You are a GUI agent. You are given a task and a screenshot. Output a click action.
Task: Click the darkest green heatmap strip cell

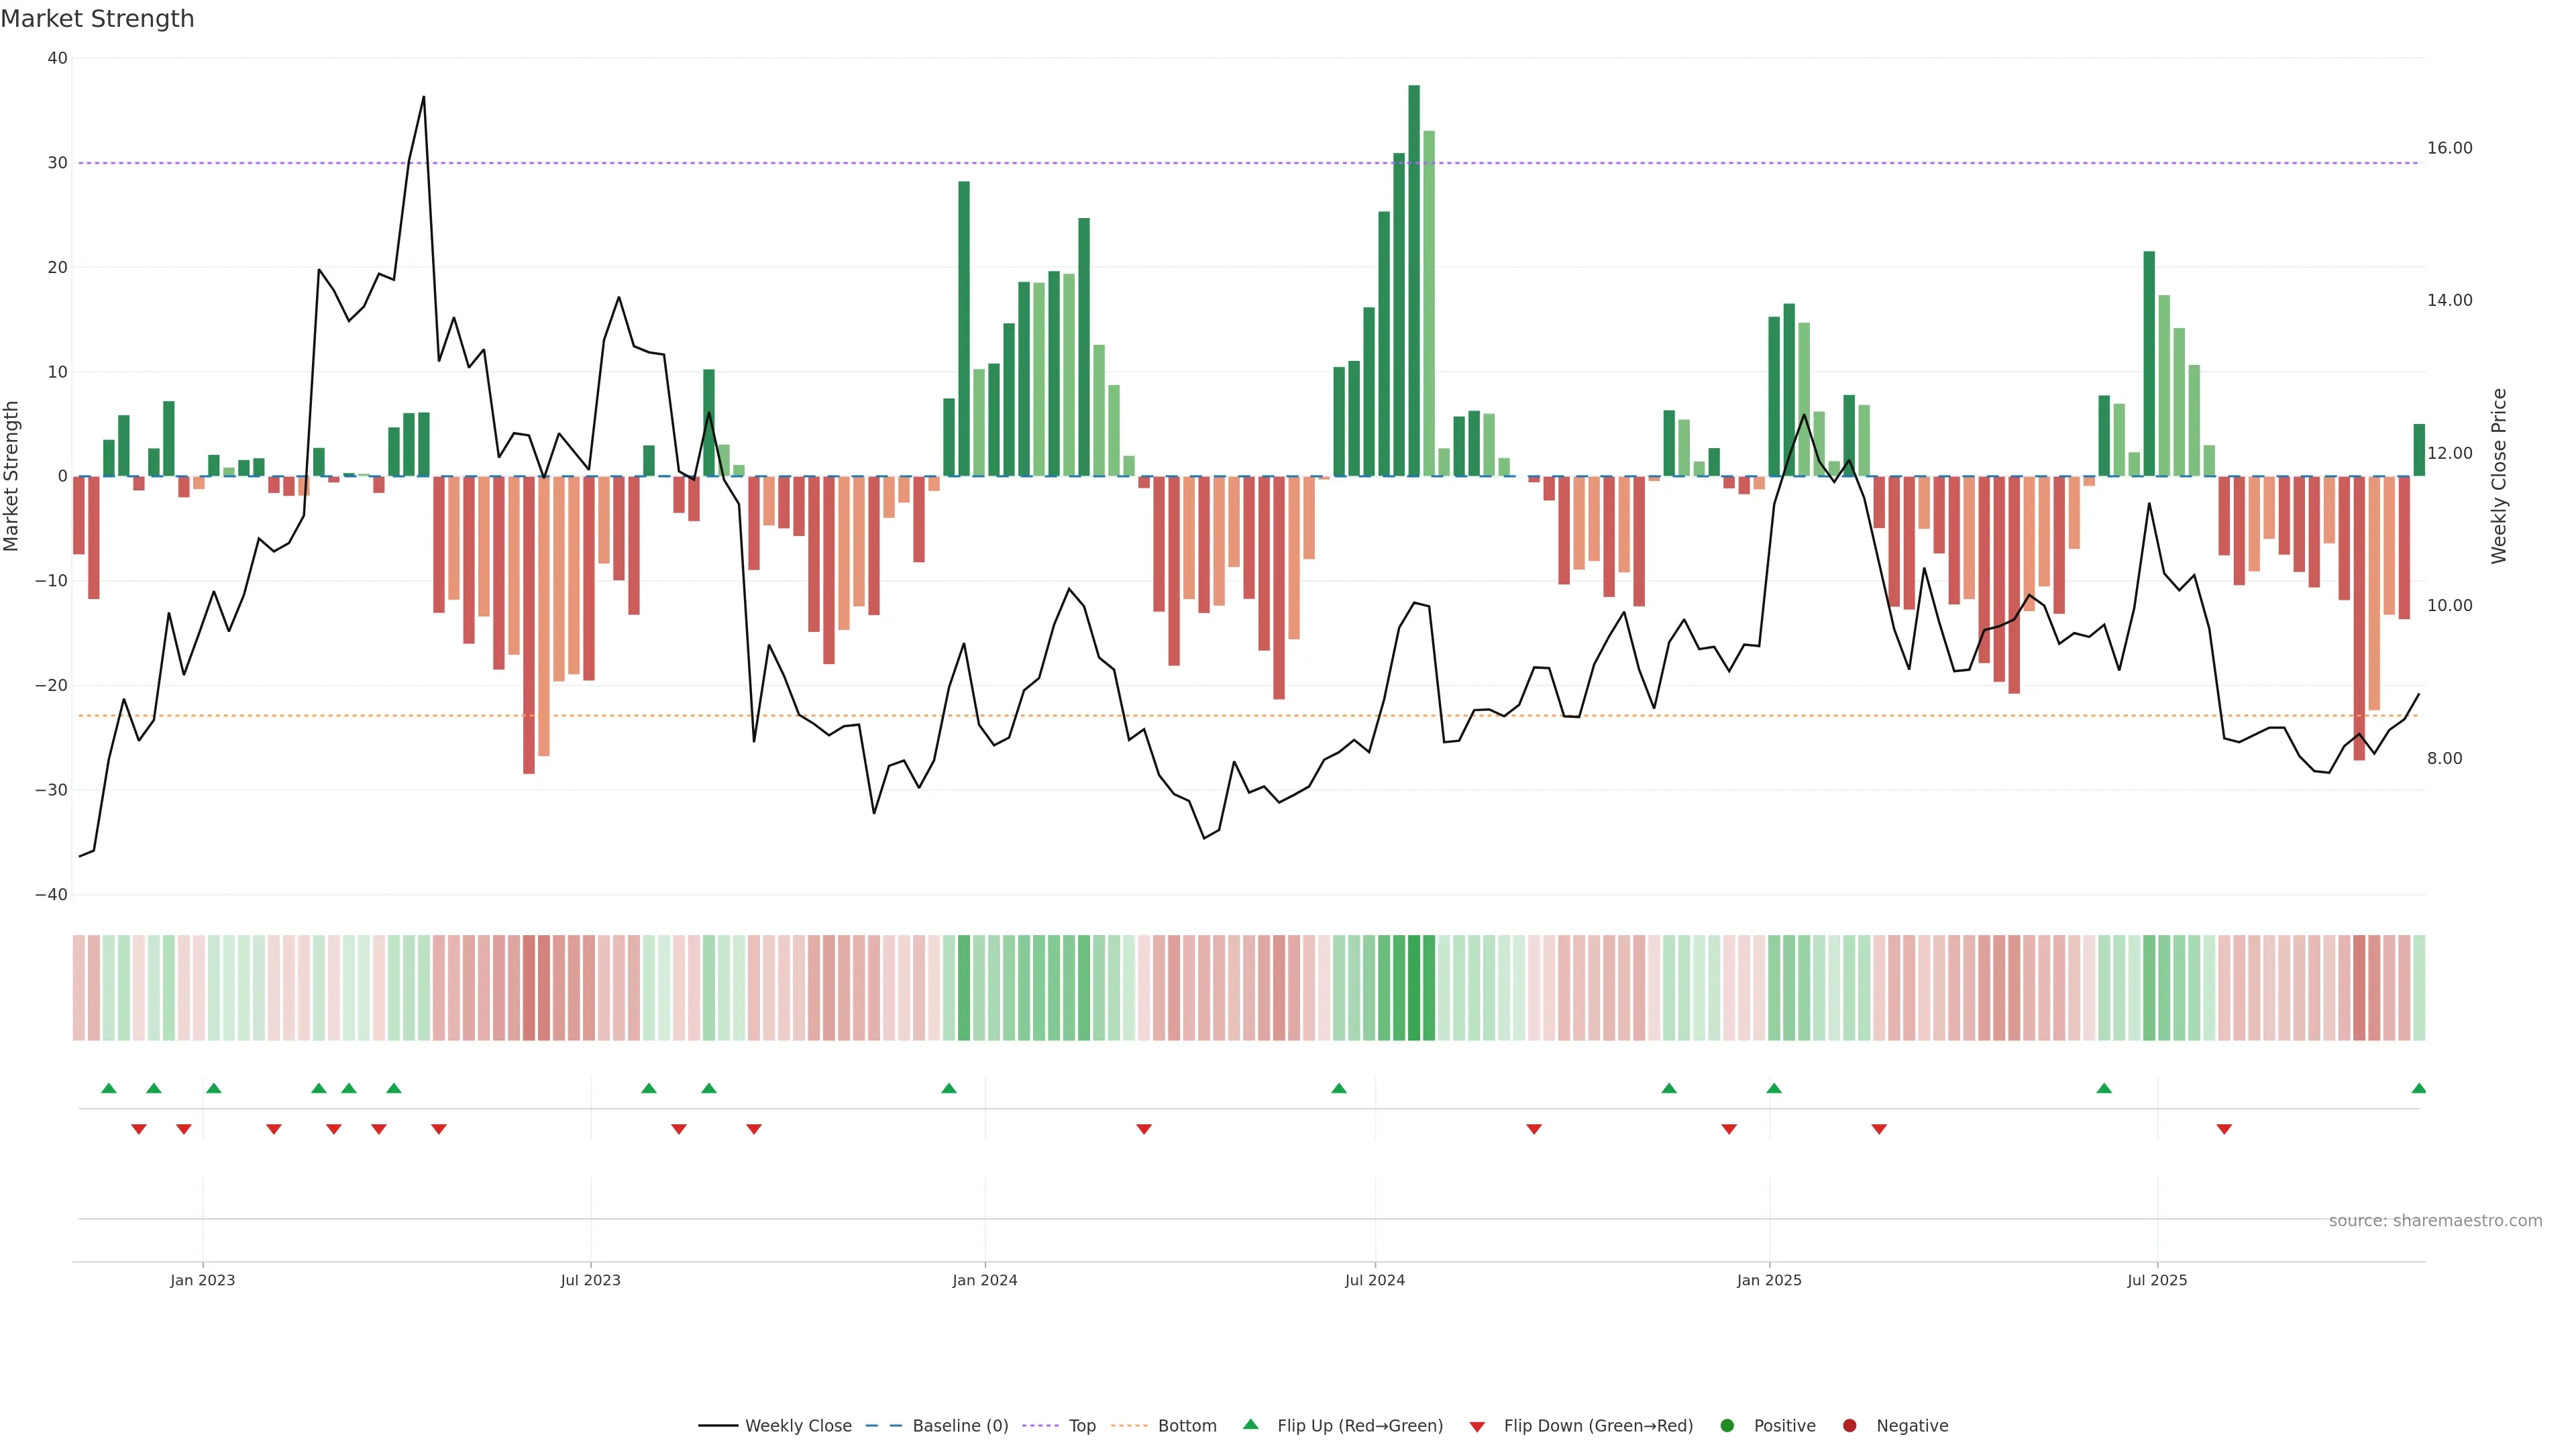tap(1414, 988)
